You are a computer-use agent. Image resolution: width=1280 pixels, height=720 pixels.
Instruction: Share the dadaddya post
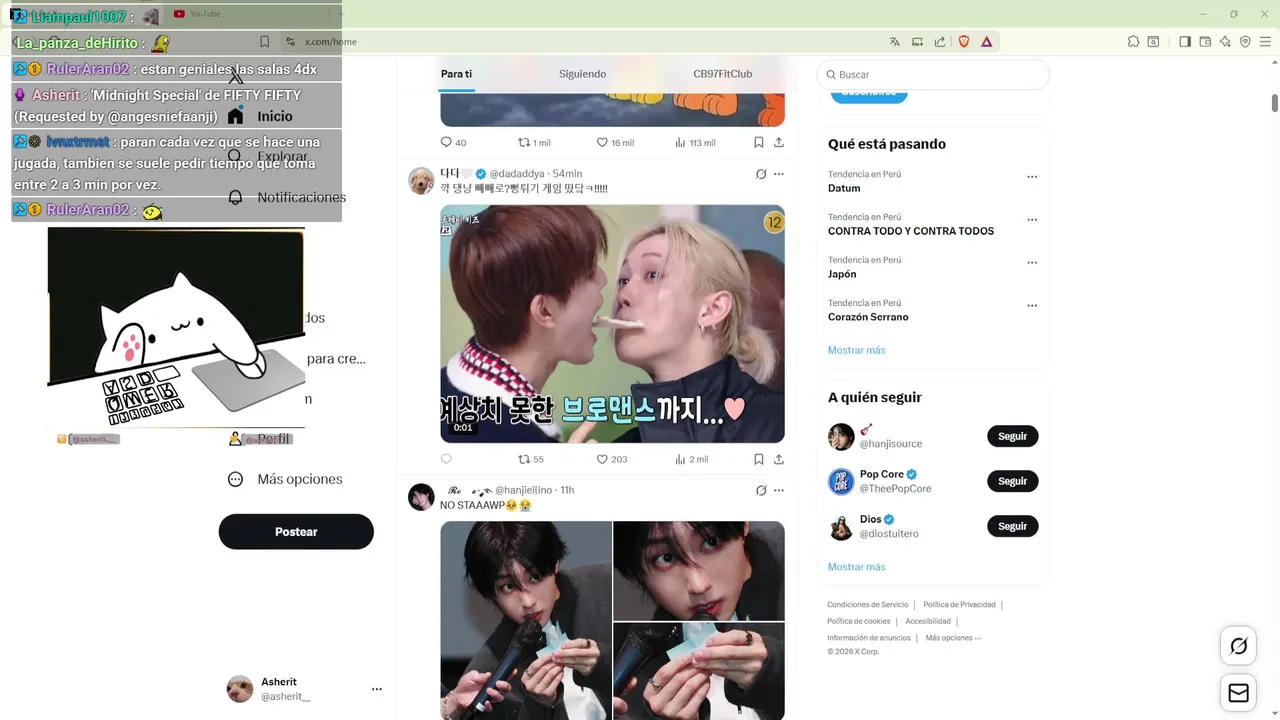[778, 459]
